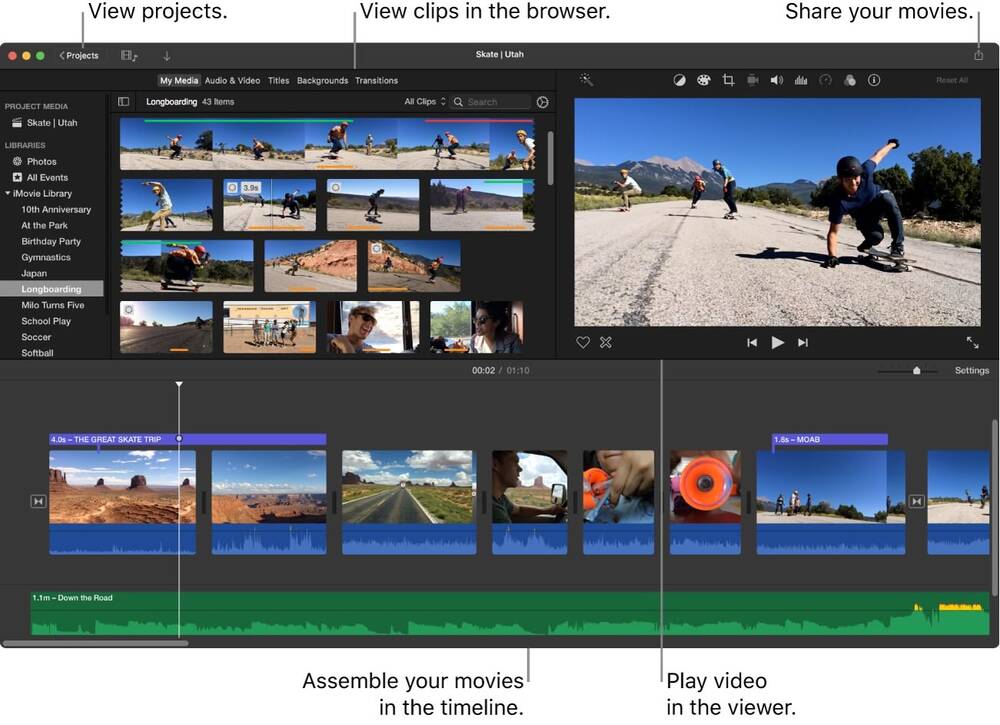
Task: Toggle the browser sidebar panel visibility
Action: coord(122,101)
